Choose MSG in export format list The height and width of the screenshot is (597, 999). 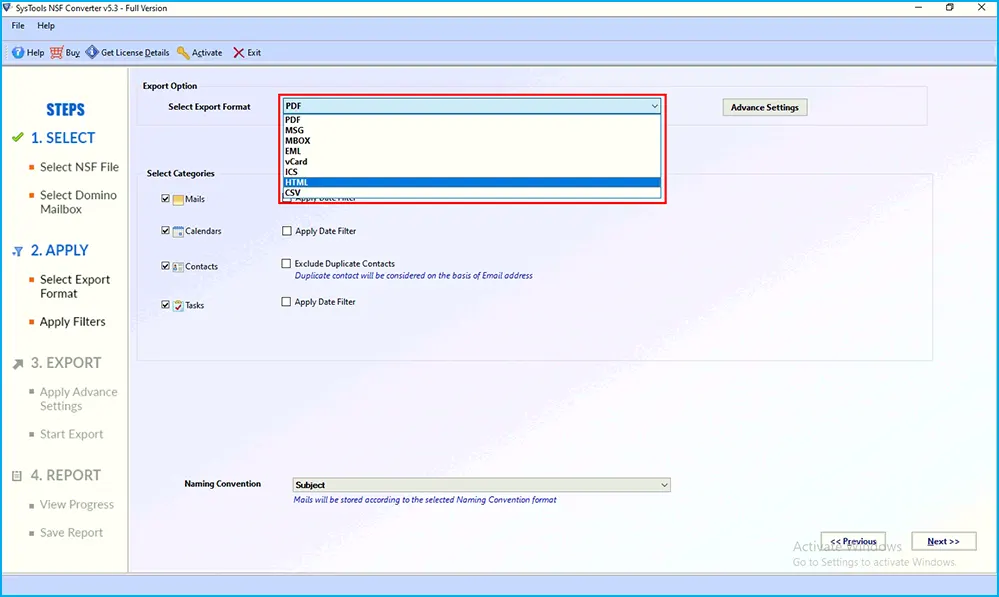point(471,130)
